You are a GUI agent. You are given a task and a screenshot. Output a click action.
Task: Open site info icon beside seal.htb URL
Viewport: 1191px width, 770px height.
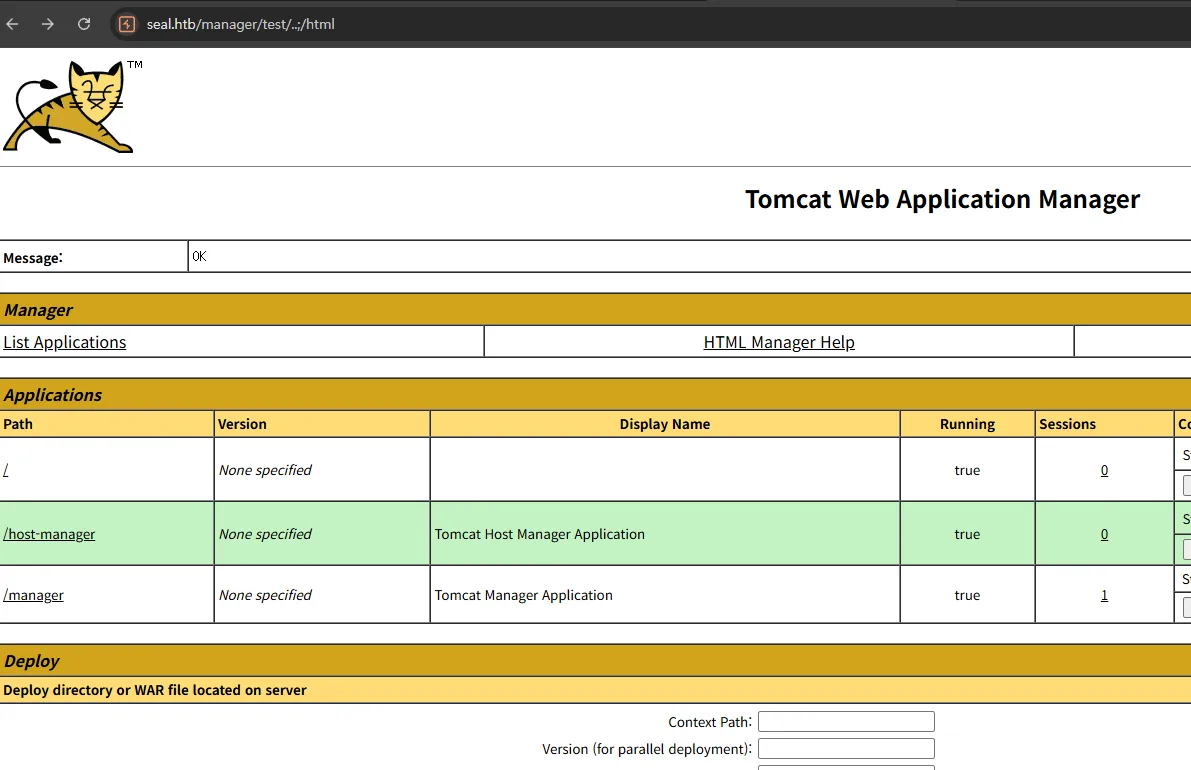coord(128,24)
